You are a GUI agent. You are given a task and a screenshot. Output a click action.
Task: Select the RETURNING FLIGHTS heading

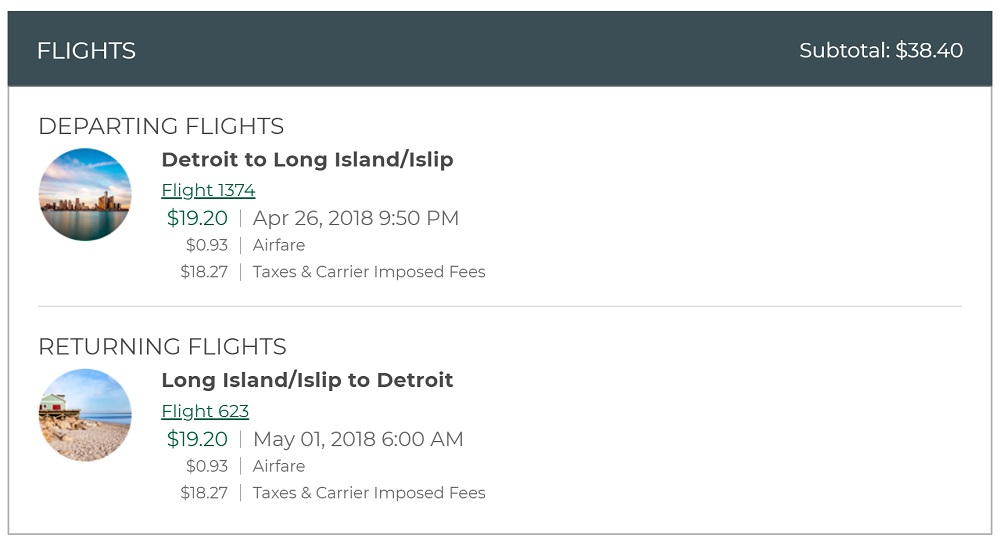point(162,347)
